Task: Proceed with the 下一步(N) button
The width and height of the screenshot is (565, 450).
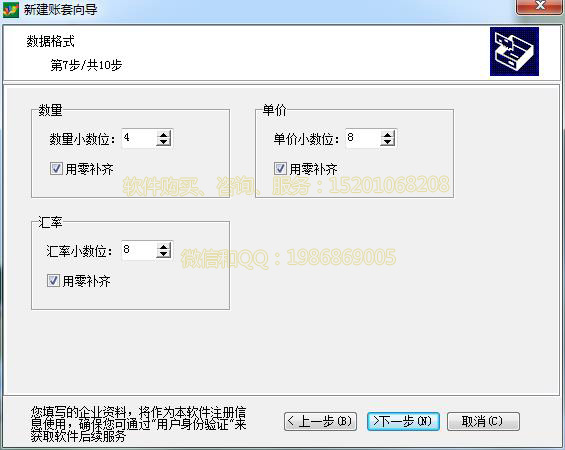Action: click(403, 422)
